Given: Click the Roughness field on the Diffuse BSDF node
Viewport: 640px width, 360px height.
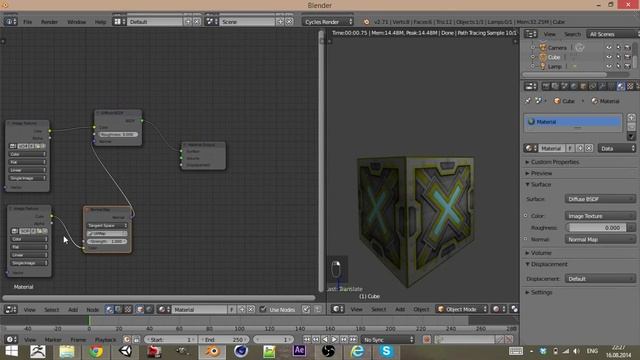Looking at the screenshot, I should (x=118, y=134).
